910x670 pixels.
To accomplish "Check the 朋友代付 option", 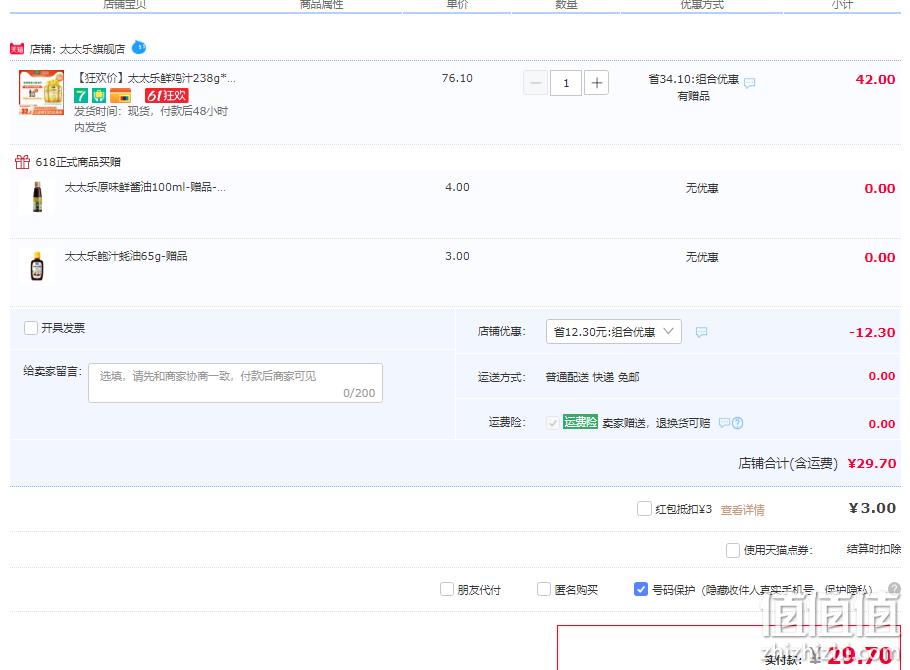I will click(x=447, y=589).
